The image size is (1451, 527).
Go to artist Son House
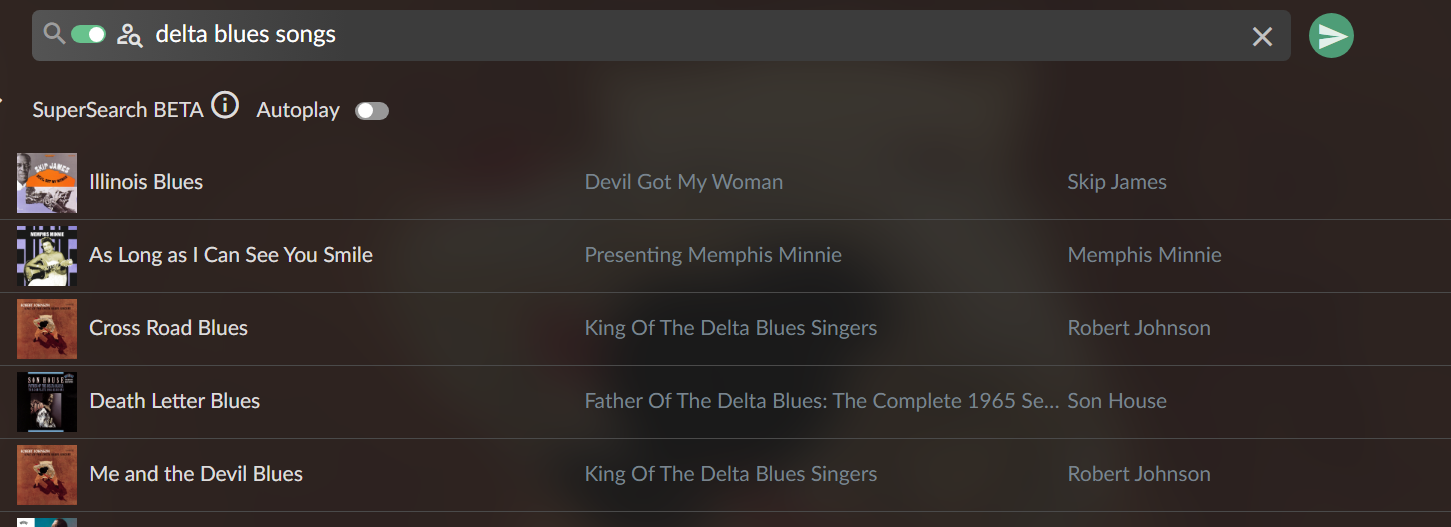coord(1117,401)
